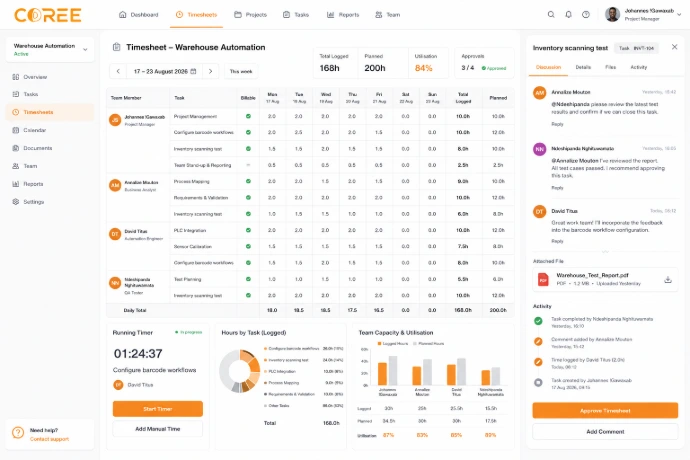The height and width of the screenshot is (460, 690).
Task: Download the Warehouse_Test_Report.pdf file
Action: click(668, 280)
